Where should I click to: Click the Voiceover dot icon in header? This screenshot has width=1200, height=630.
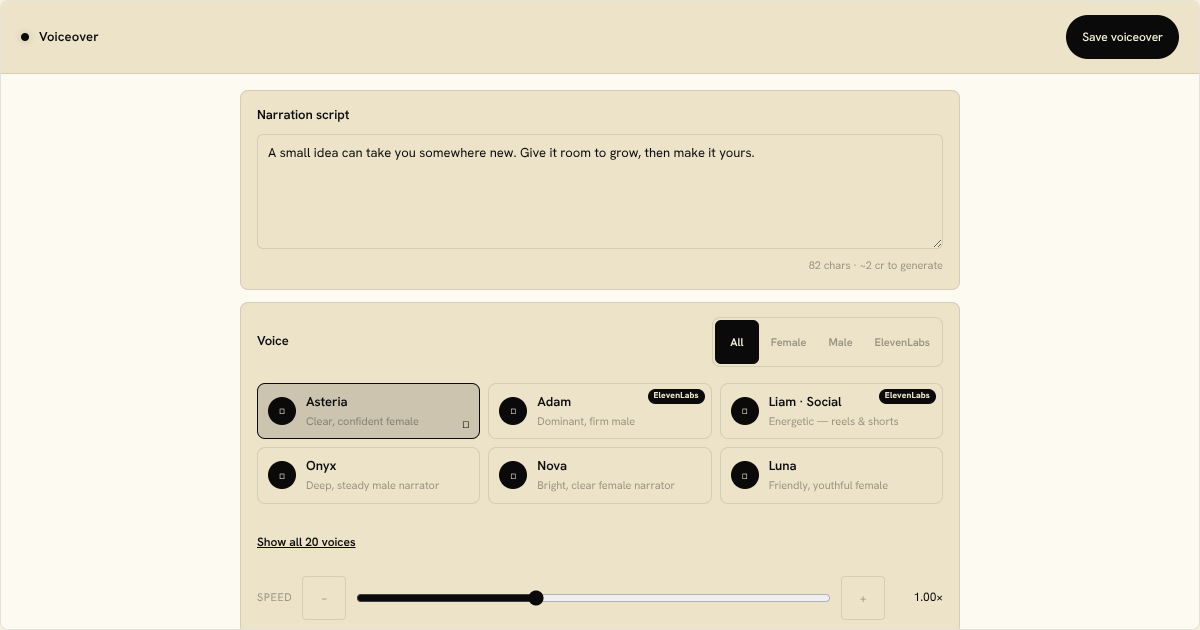tap(25, 37)
